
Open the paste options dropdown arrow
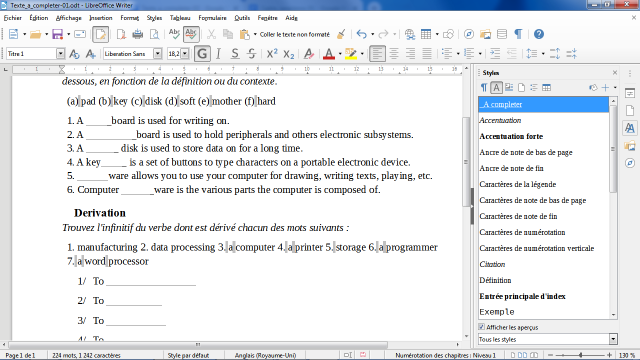pyautogui.click(x=255, y=34)
